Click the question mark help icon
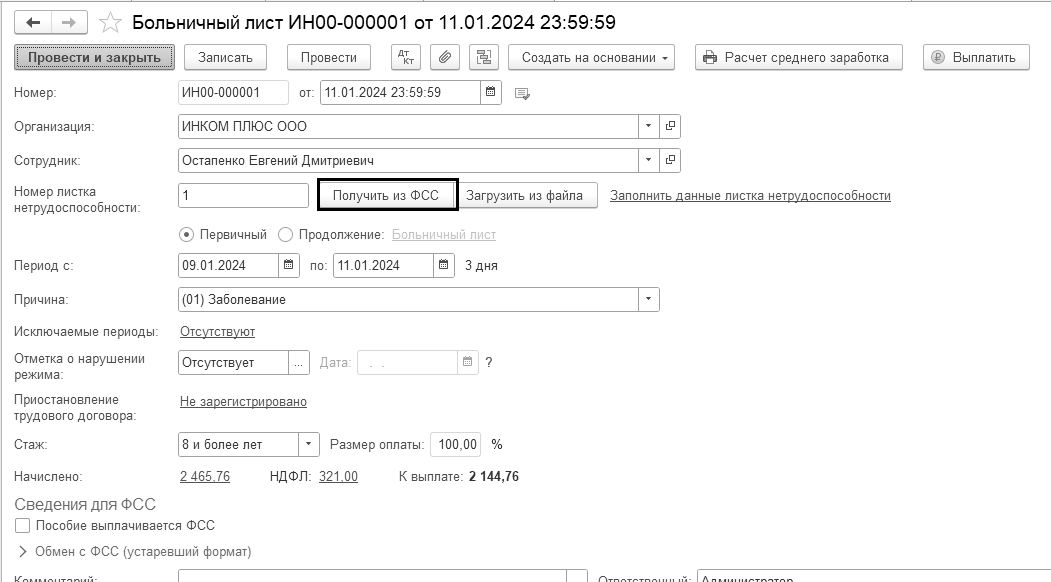1051x582 pixels. [x=489, y=363]
